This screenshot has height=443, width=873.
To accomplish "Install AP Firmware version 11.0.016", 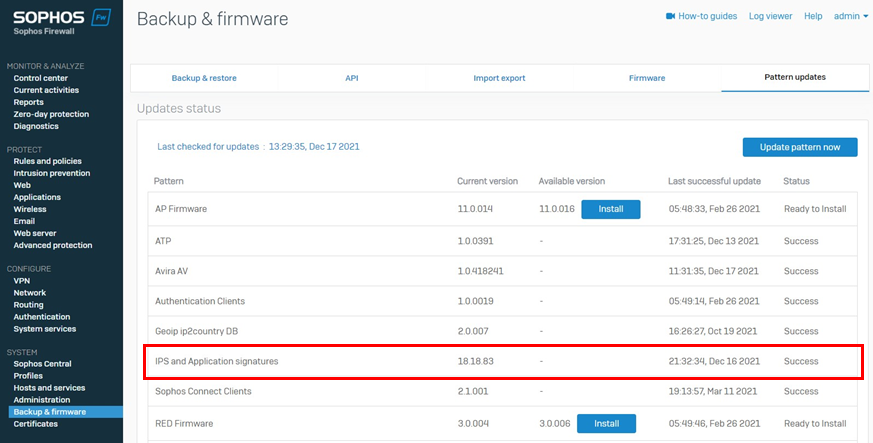I will coord(611,209).
